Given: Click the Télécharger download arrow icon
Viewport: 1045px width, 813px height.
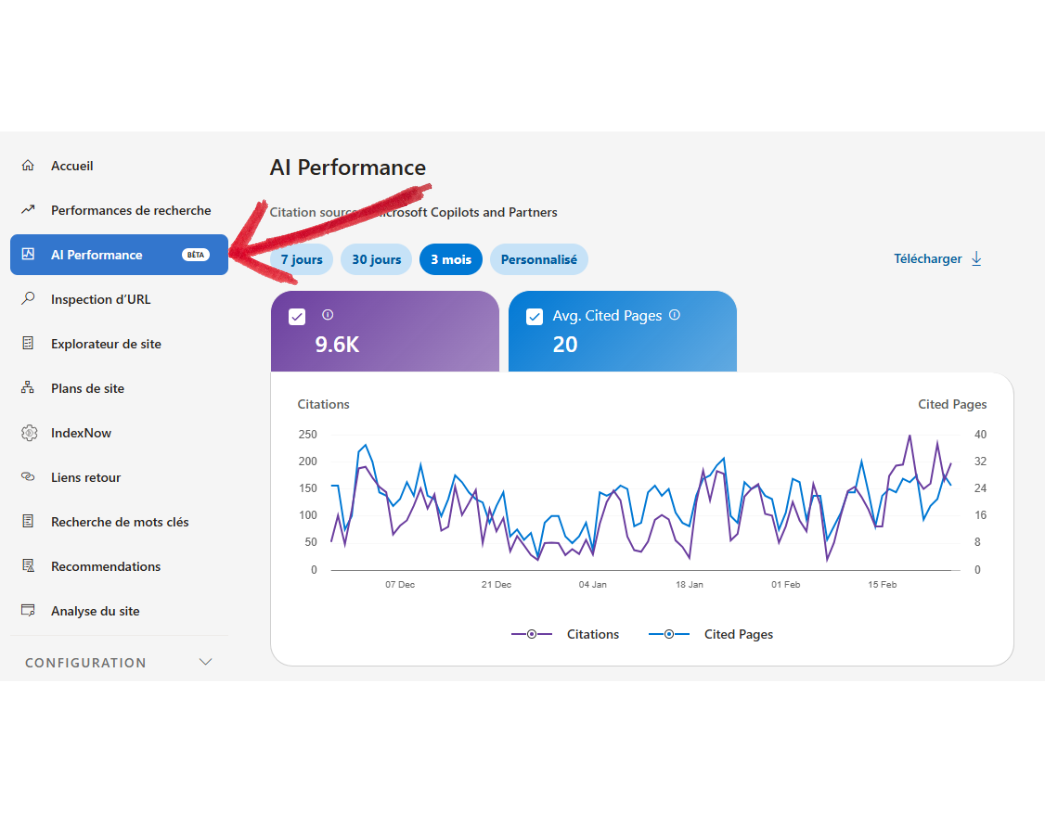Looking at the screenshot, I should 977,259.
